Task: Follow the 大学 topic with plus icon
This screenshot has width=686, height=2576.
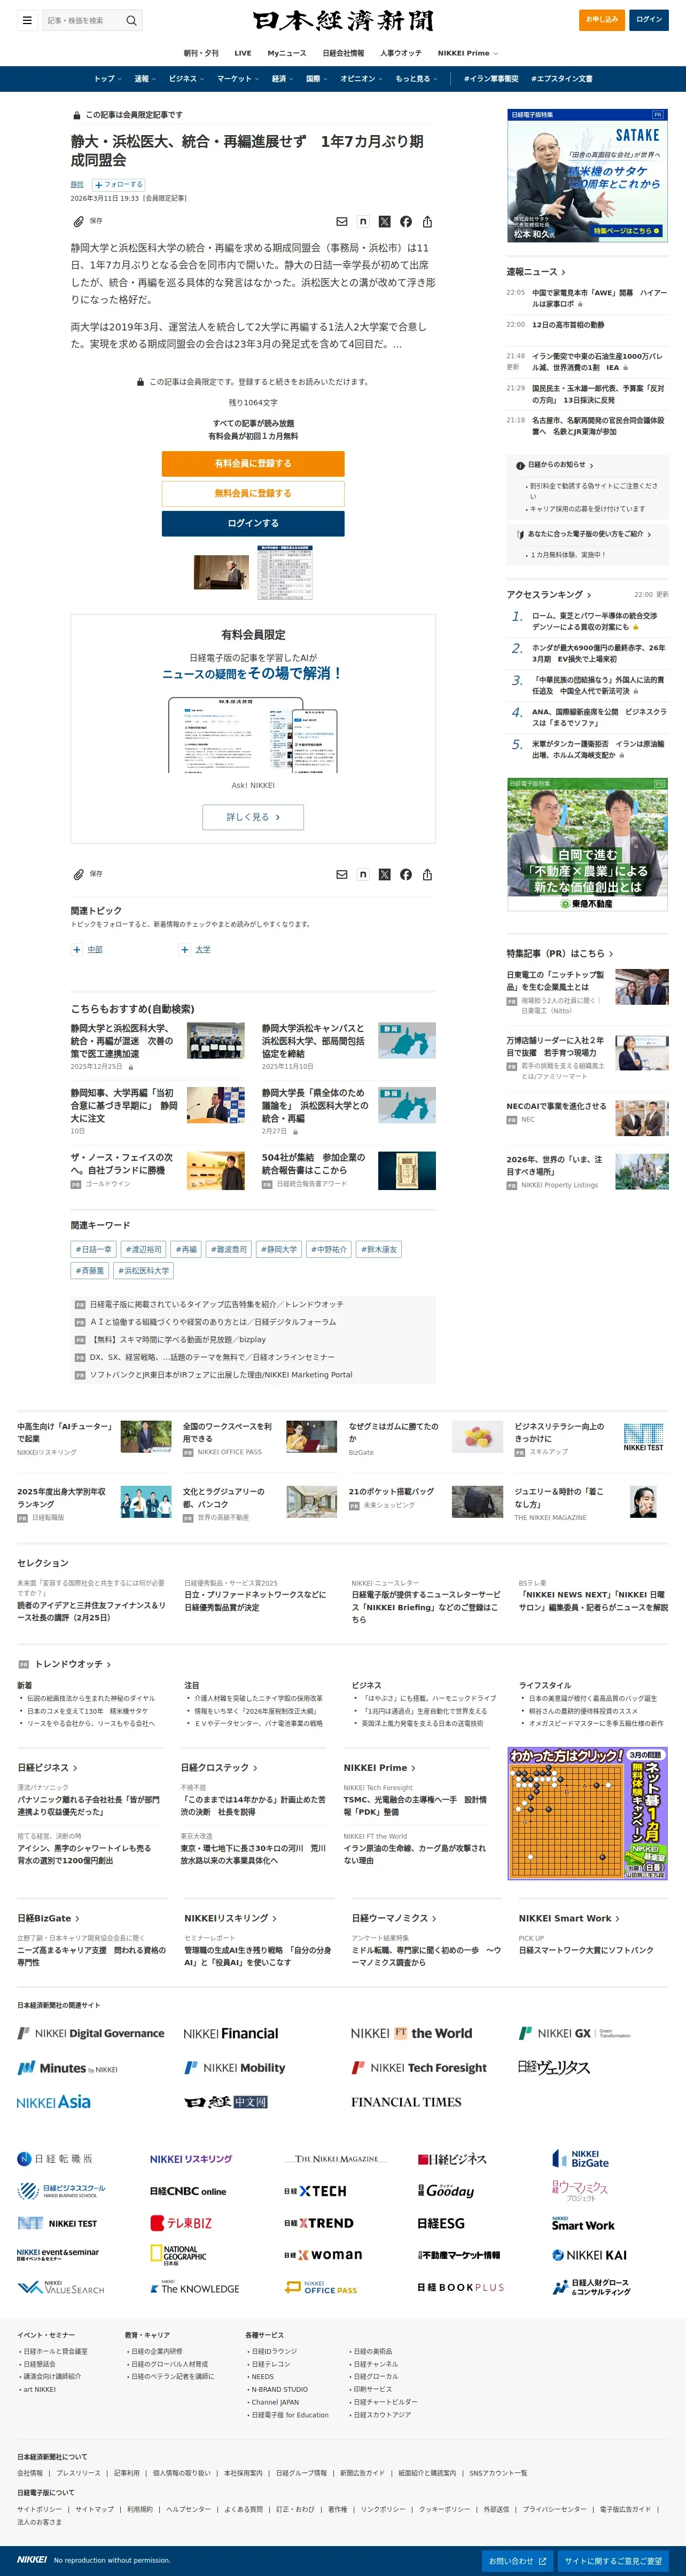Action: pyautogui.click(x=185, y=950)
